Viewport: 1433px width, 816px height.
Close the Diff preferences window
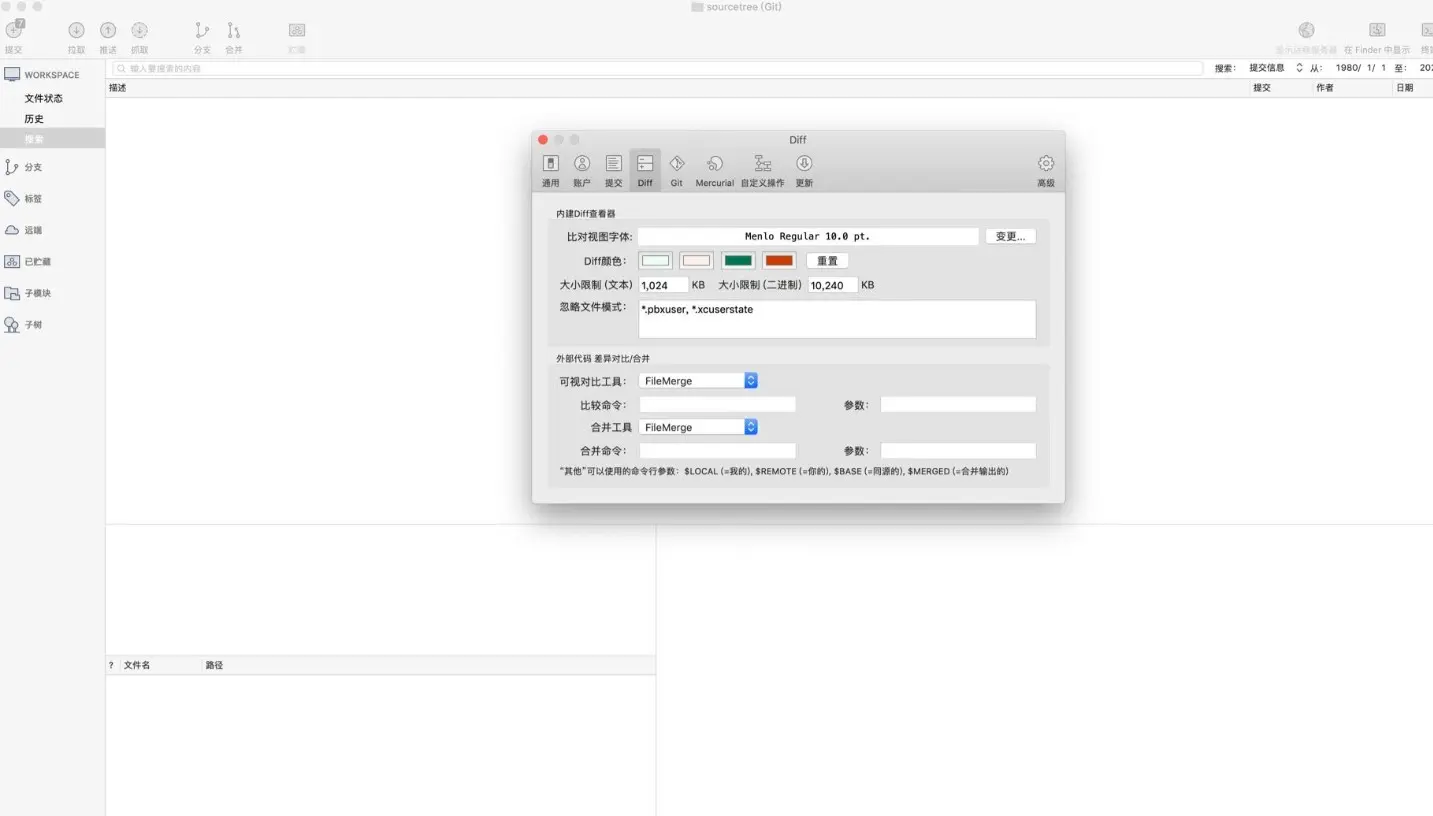[x=543, y=139]
